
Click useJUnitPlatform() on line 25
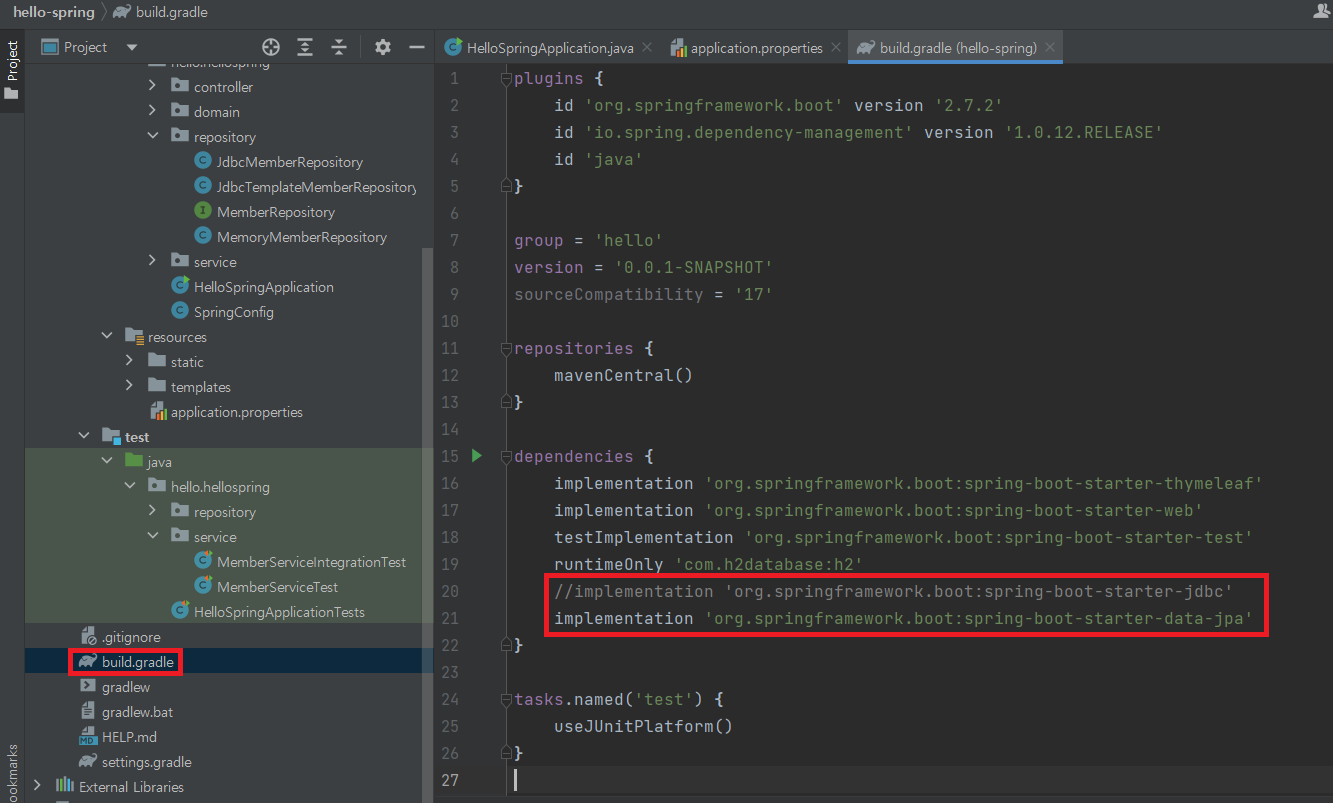(x=643, y=726)
